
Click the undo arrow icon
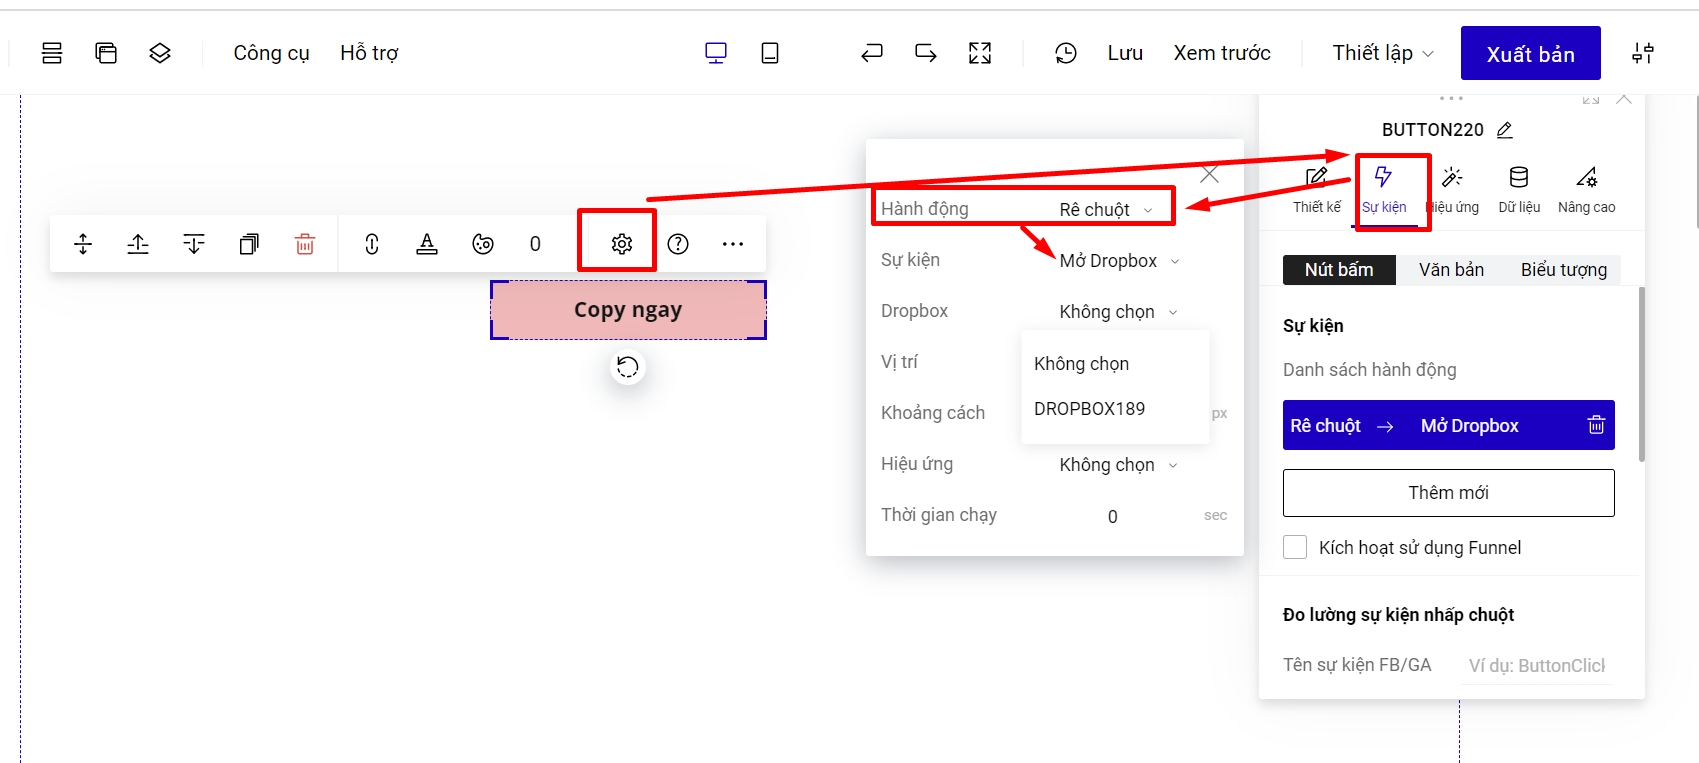point(872,53)
